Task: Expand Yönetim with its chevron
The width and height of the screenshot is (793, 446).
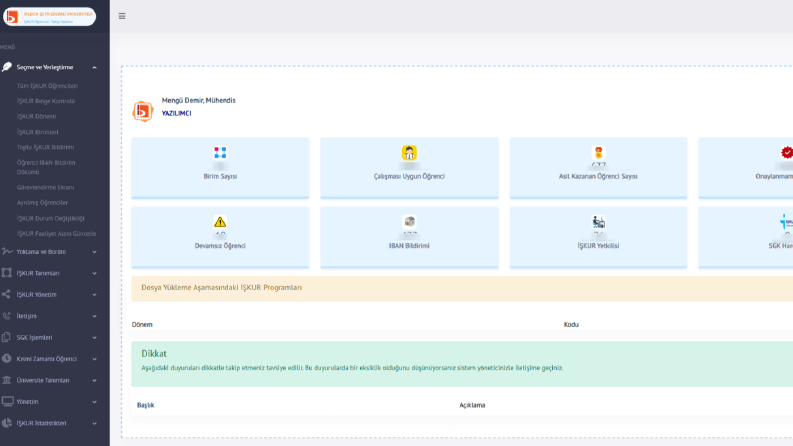Action: click(x=95, y=402)
